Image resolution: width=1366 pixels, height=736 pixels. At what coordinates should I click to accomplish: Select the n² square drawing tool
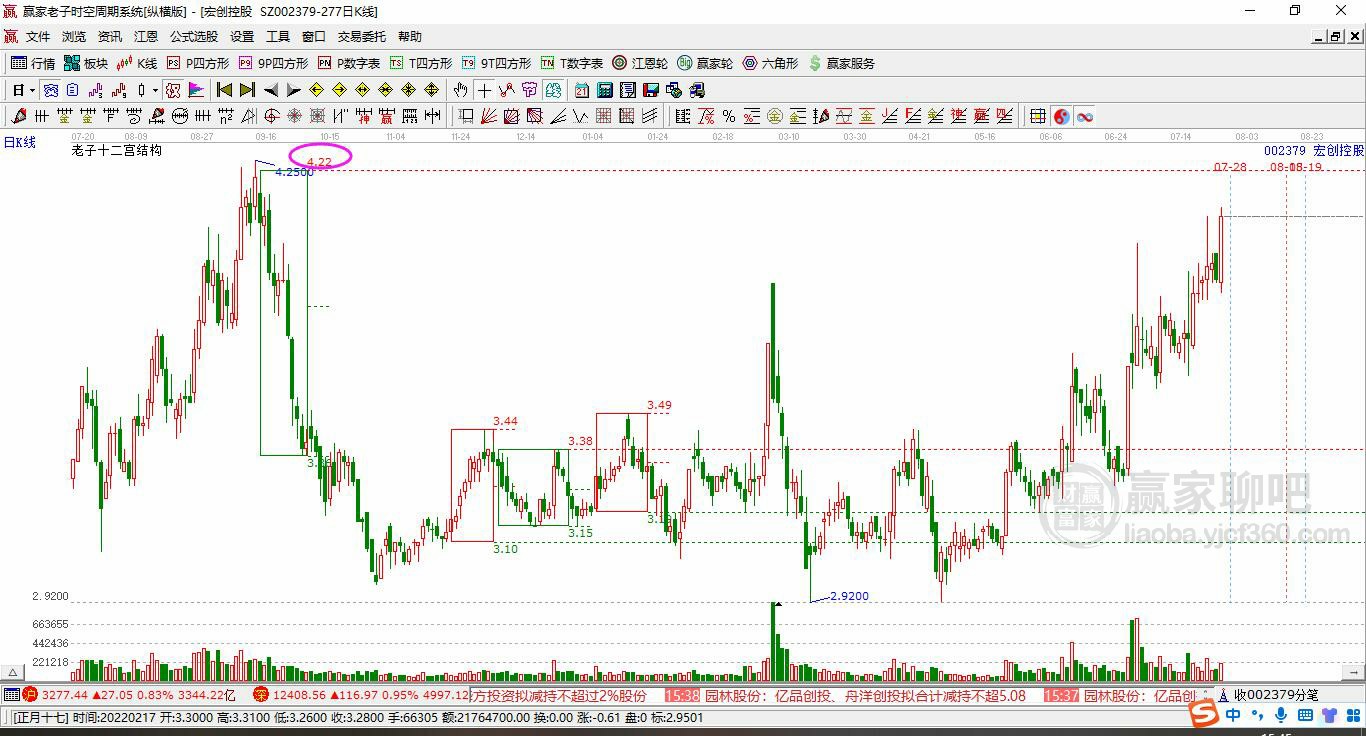pyautogui.click(x=226, y=116)
